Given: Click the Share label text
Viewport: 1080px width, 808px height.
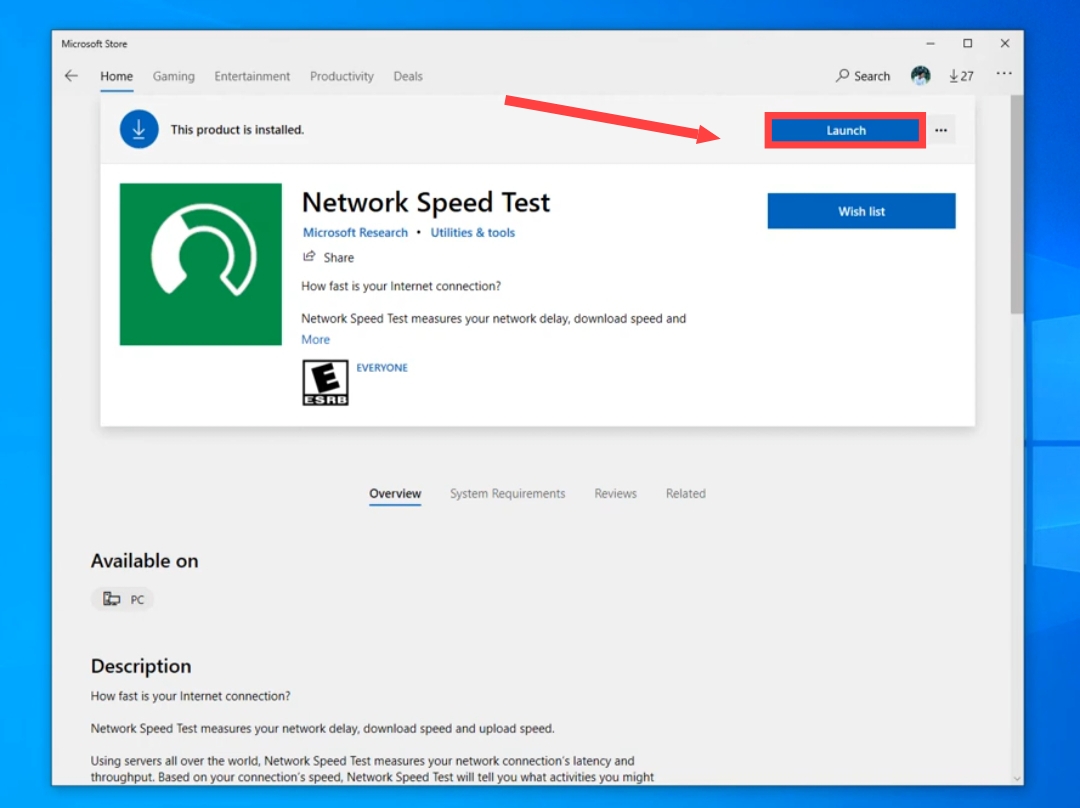Looking at the screenshot, I should [339, 258].
